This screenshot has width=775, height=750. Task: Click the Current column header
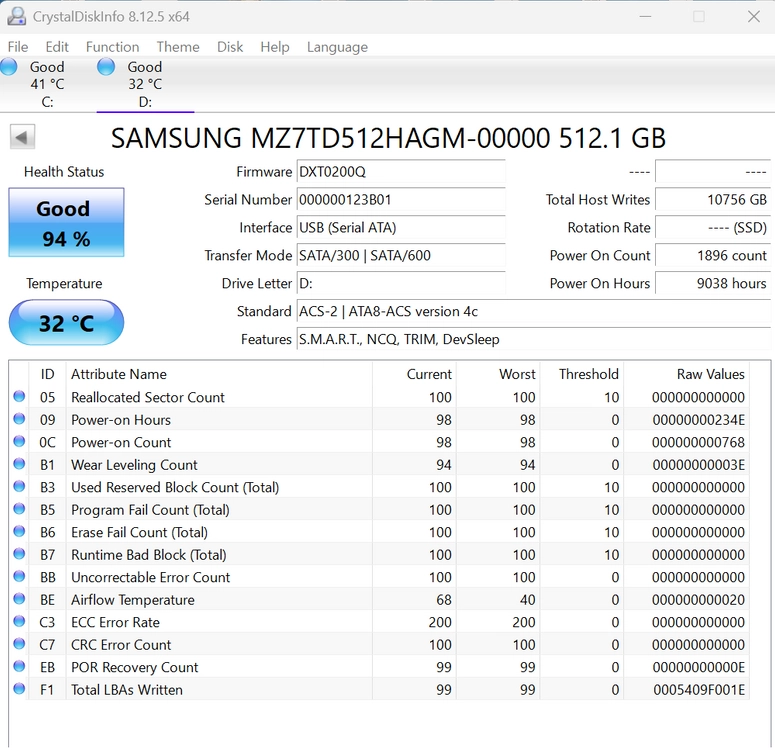click(414, 374)
